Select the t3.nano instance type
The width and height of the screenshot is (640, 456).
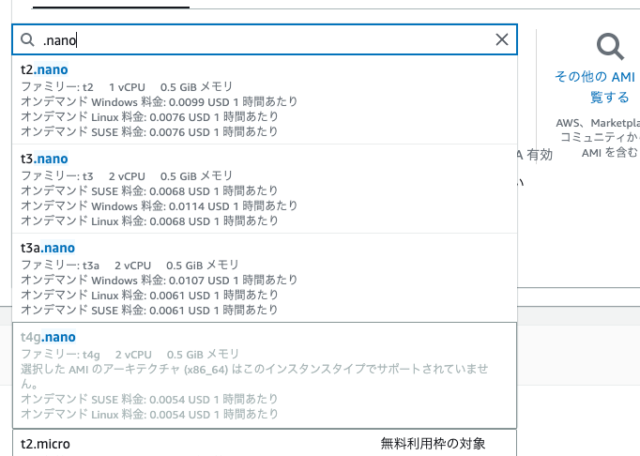(x=264, y=189)
